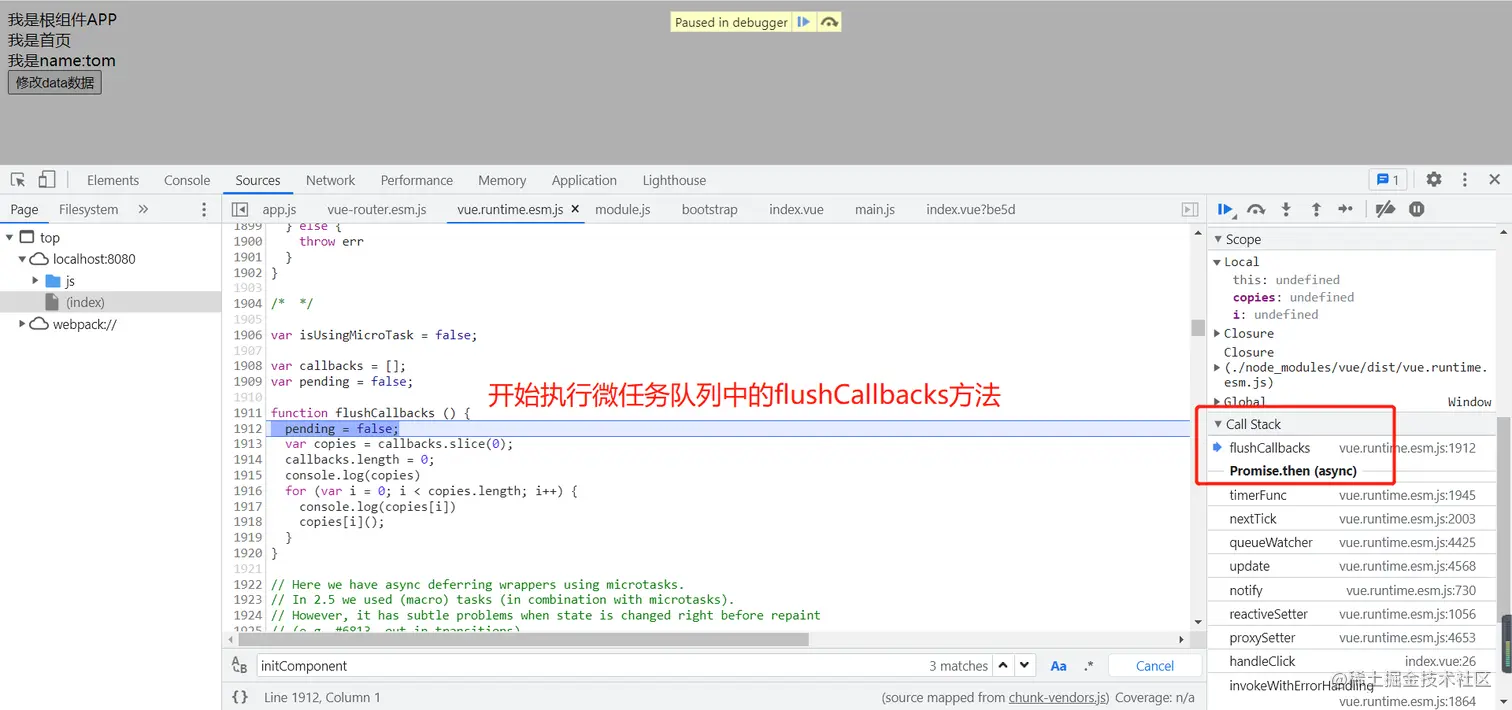Open the vue-router.esm.js file tab
Screen dimensions: 1512x710
(377, 209)
